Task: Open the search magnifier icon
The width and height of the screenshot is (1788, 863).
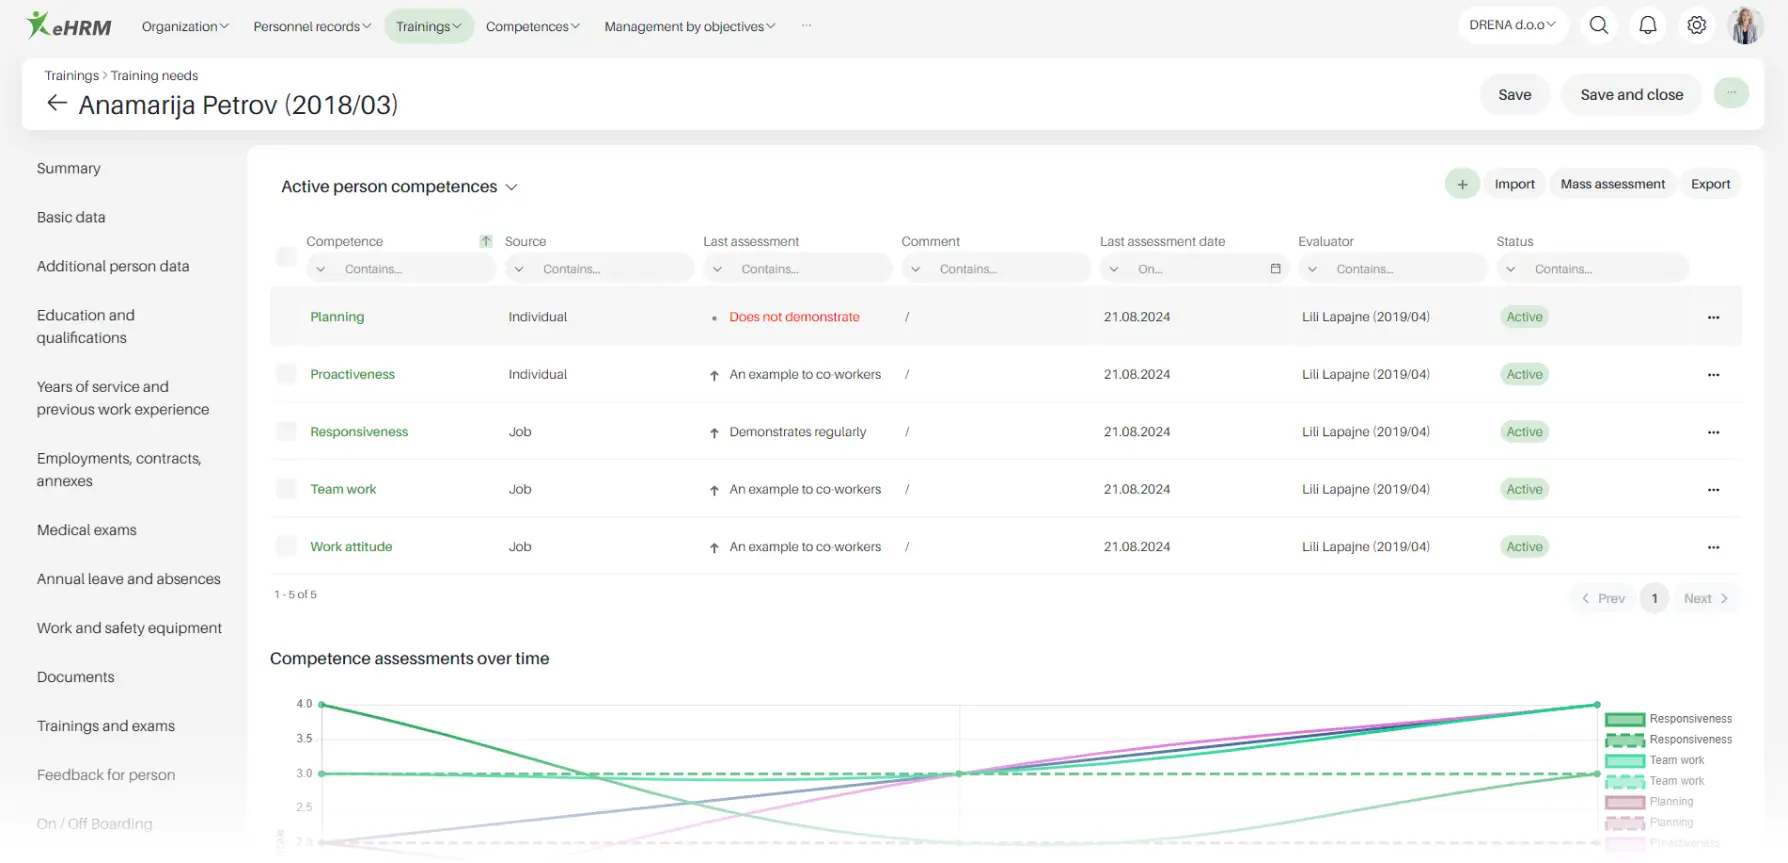Action: coord(1598,25)
